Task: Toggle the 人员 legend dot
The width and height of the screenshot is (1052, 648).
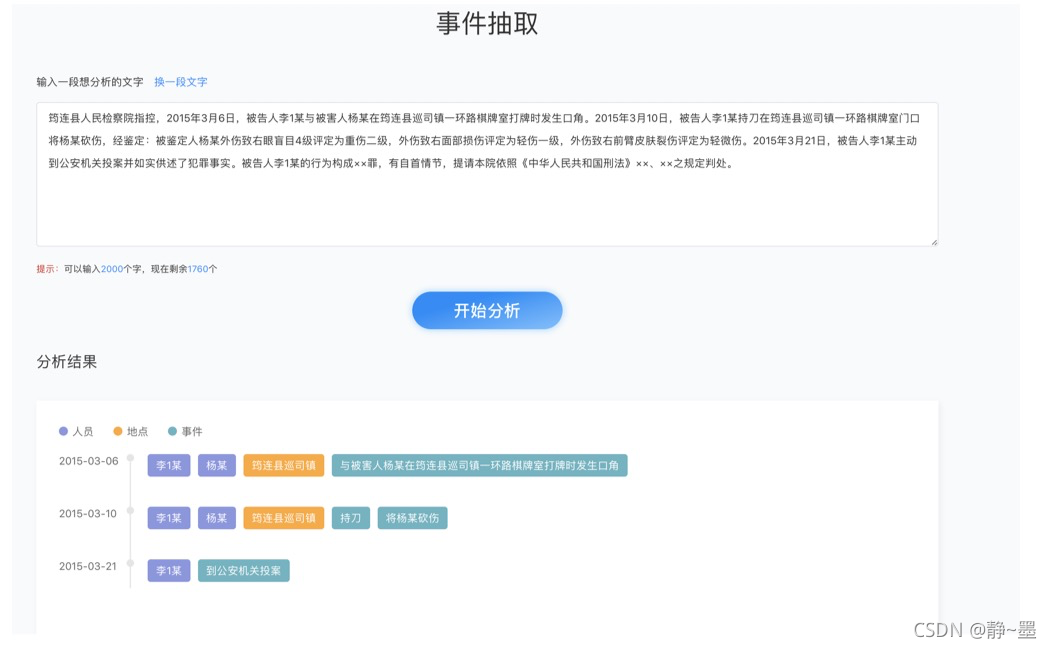Action: tap(63, 432)
